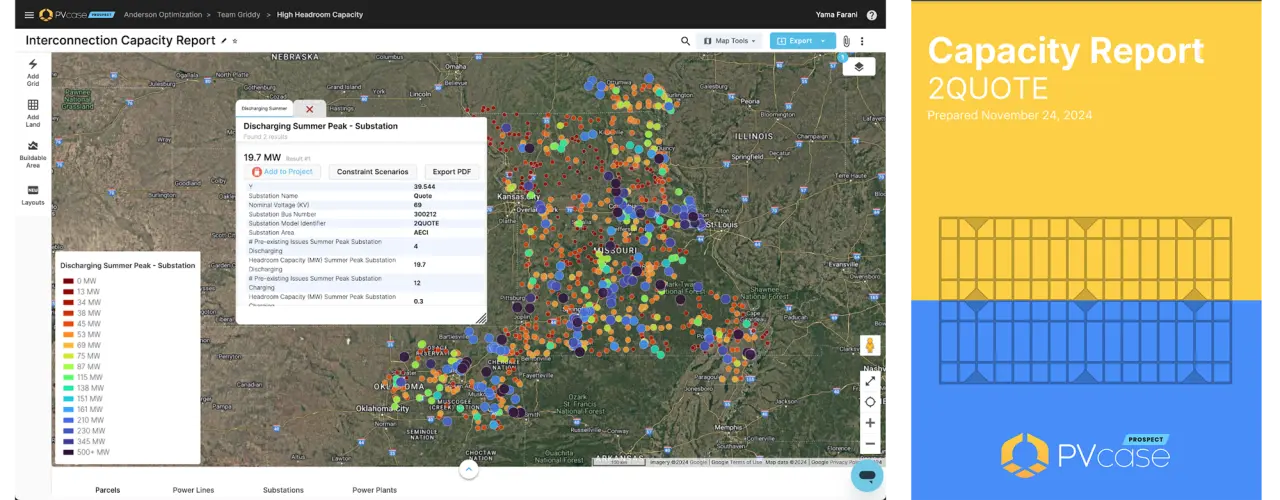Click Substation Bus Number value 300212

pyautogui.click(x=426, y=214)
